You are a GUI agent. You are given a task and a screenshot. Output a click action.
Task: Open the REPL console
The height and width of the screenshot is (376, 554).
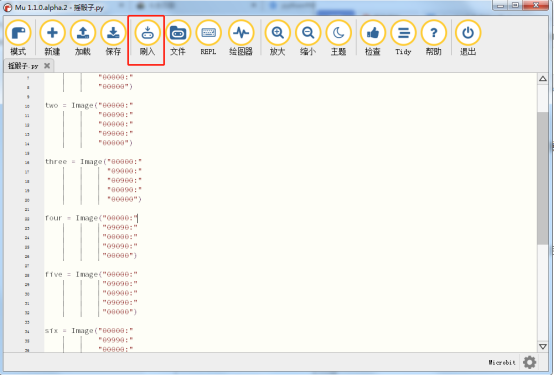(208, 38)
